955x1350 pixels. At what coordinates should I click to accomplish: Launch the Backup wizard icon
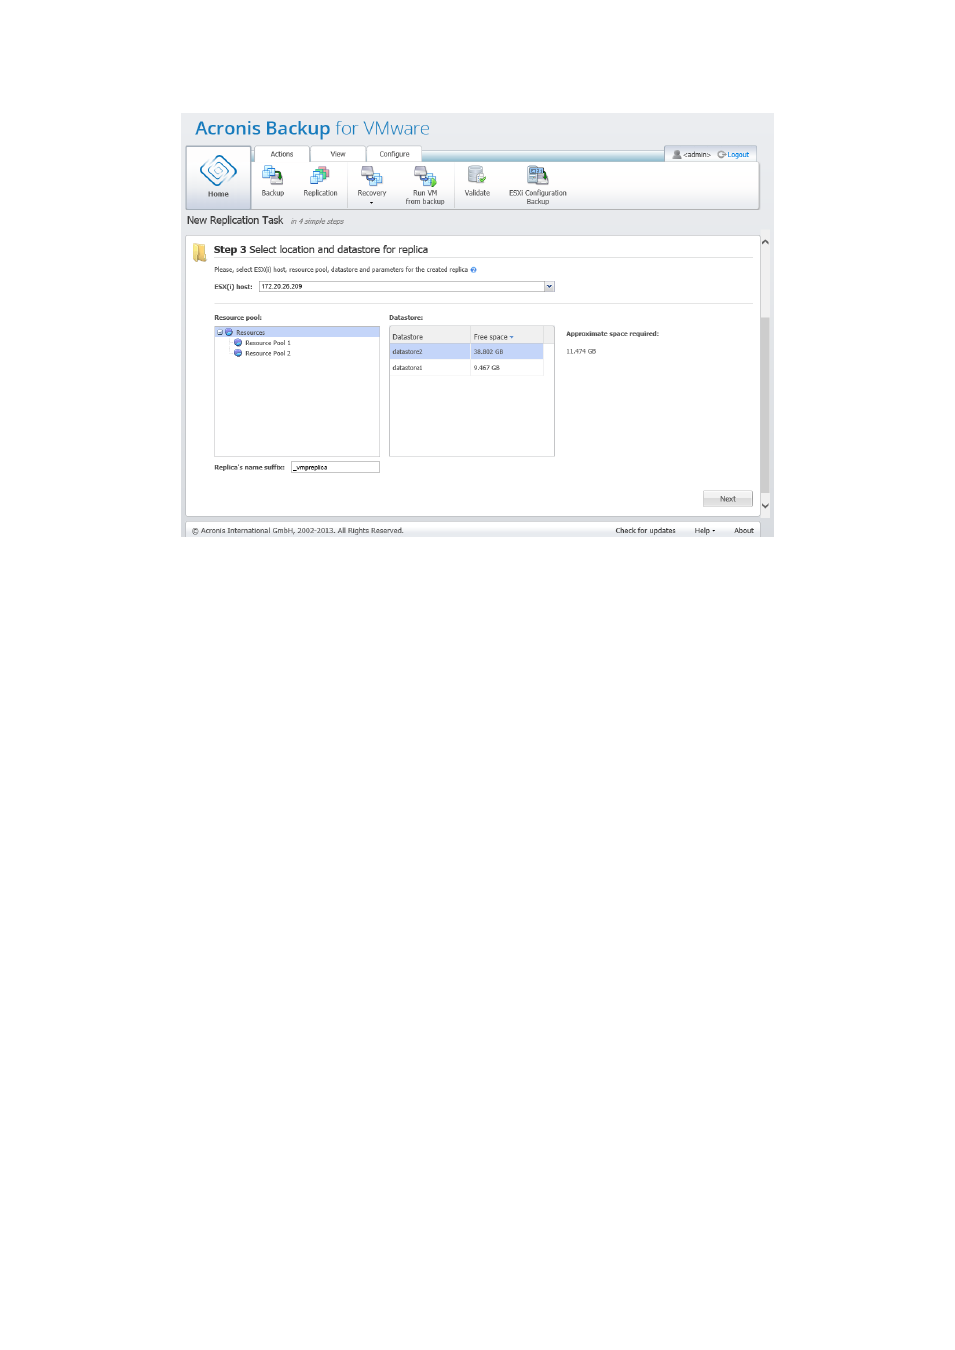(x=272, y=176)
